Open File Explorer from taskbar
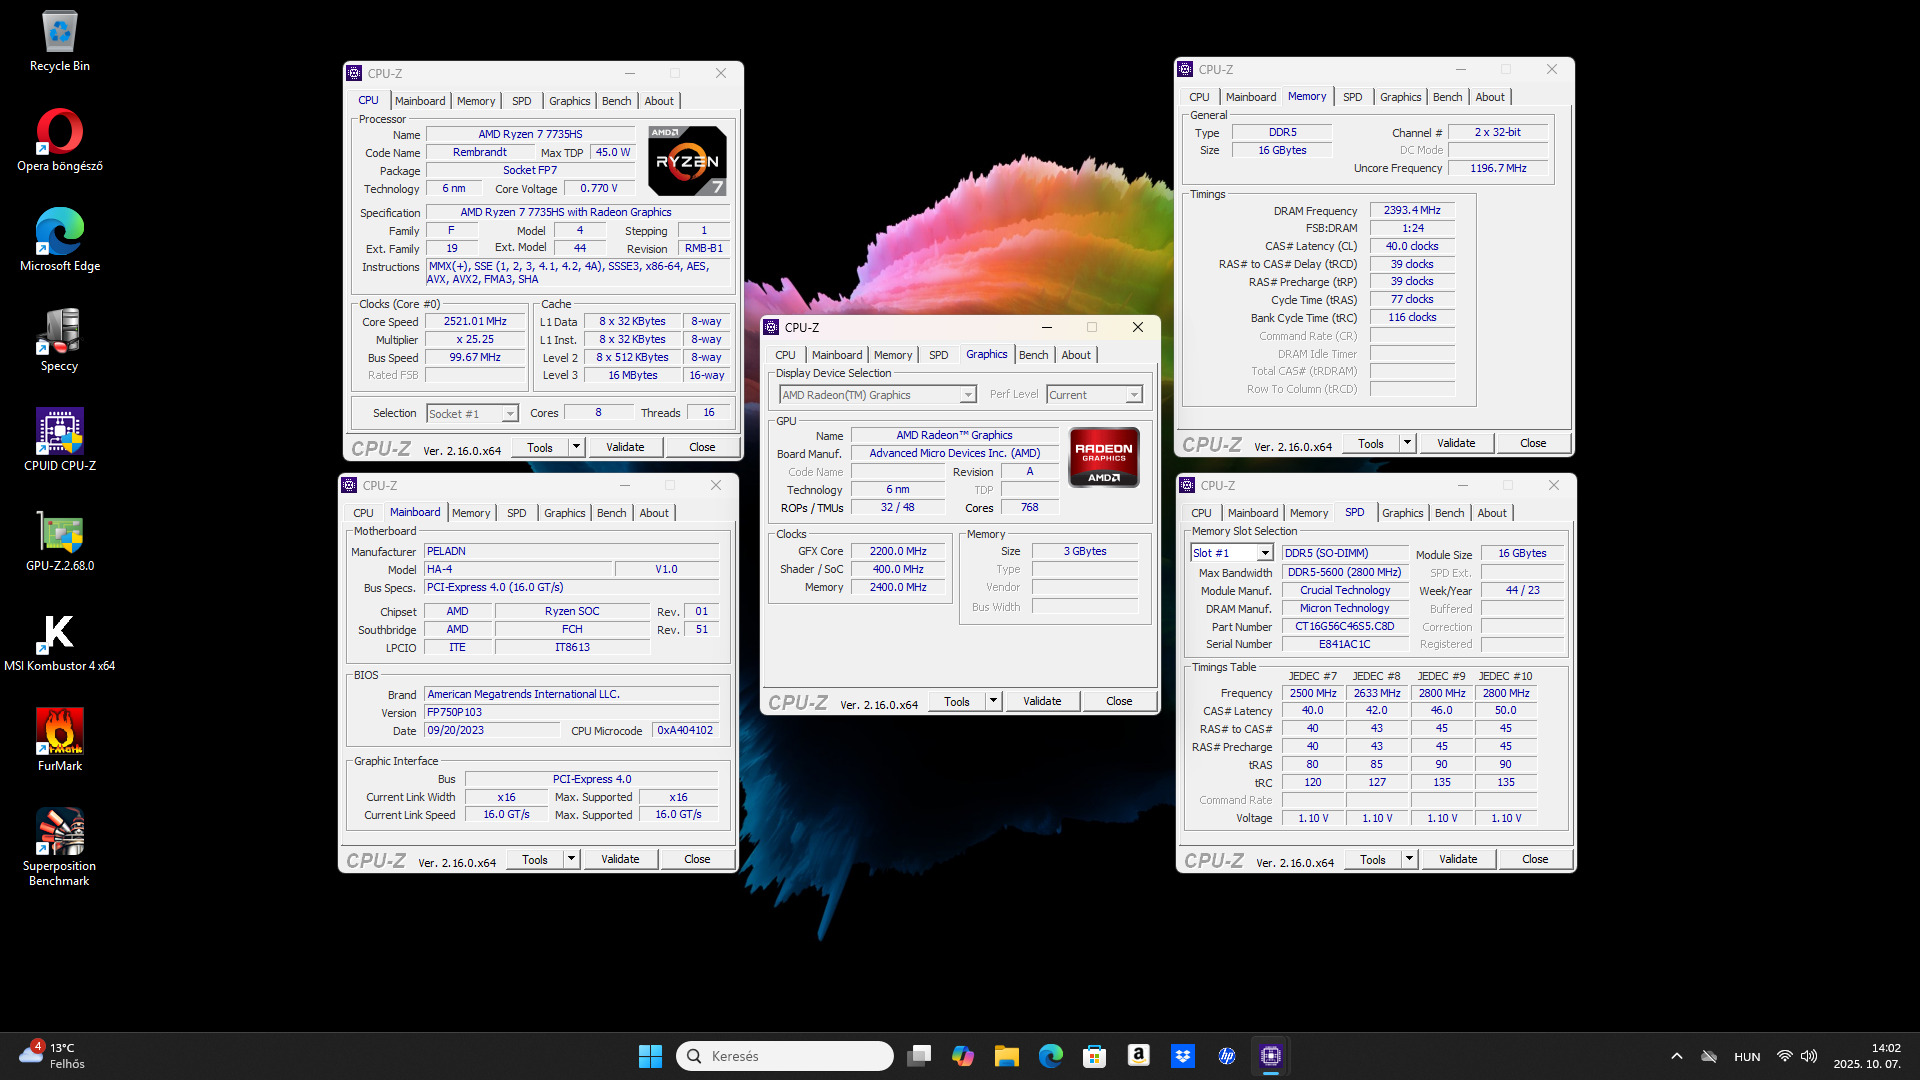 pos(1006,1056)
